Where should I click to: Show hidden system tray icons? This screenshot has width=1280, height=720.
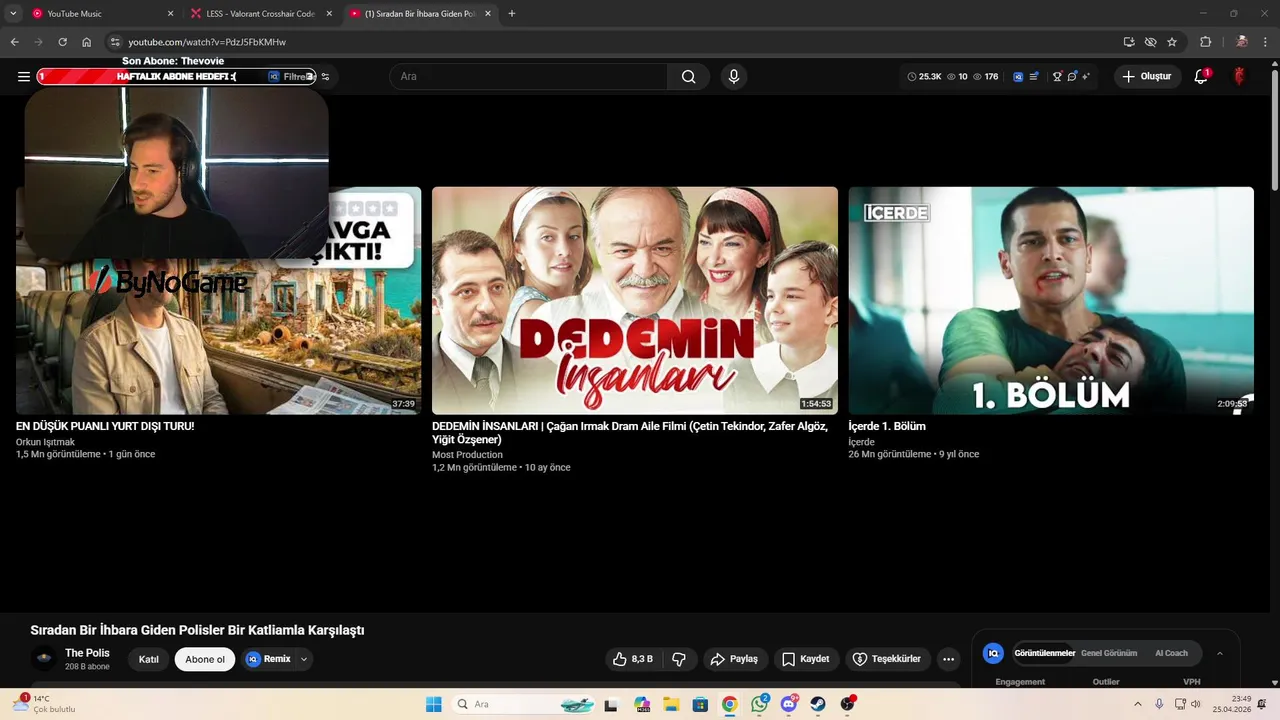click(1137, 704)
